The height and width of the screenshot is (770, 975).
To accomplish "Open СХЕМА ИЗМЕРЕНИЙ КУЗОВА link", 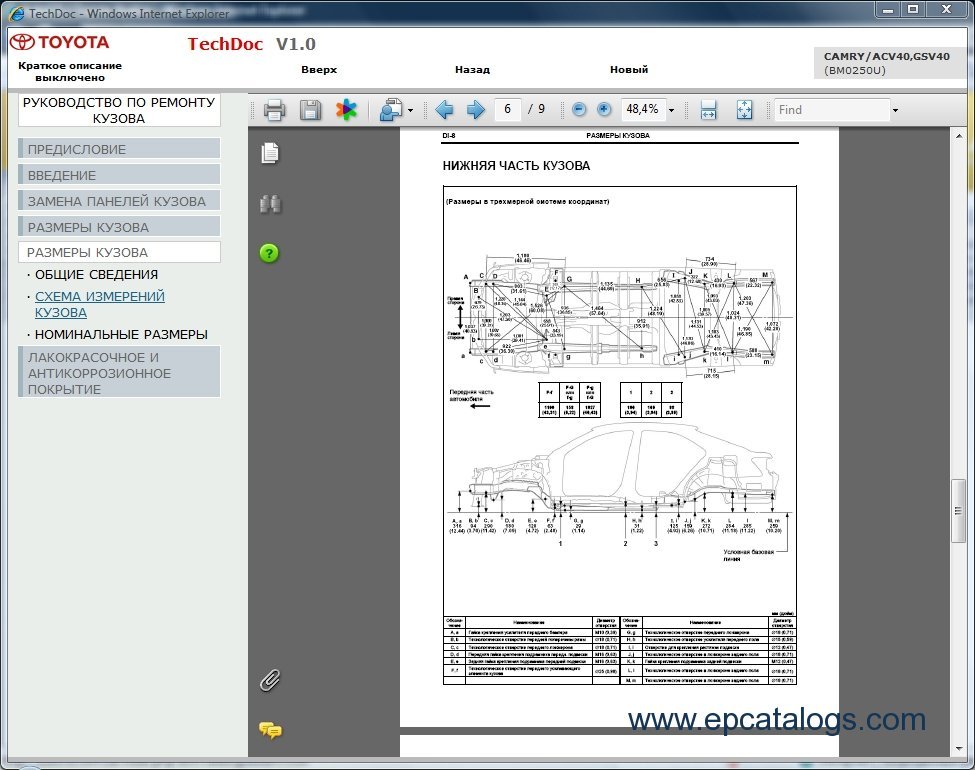I will click(x=99, y=305).
